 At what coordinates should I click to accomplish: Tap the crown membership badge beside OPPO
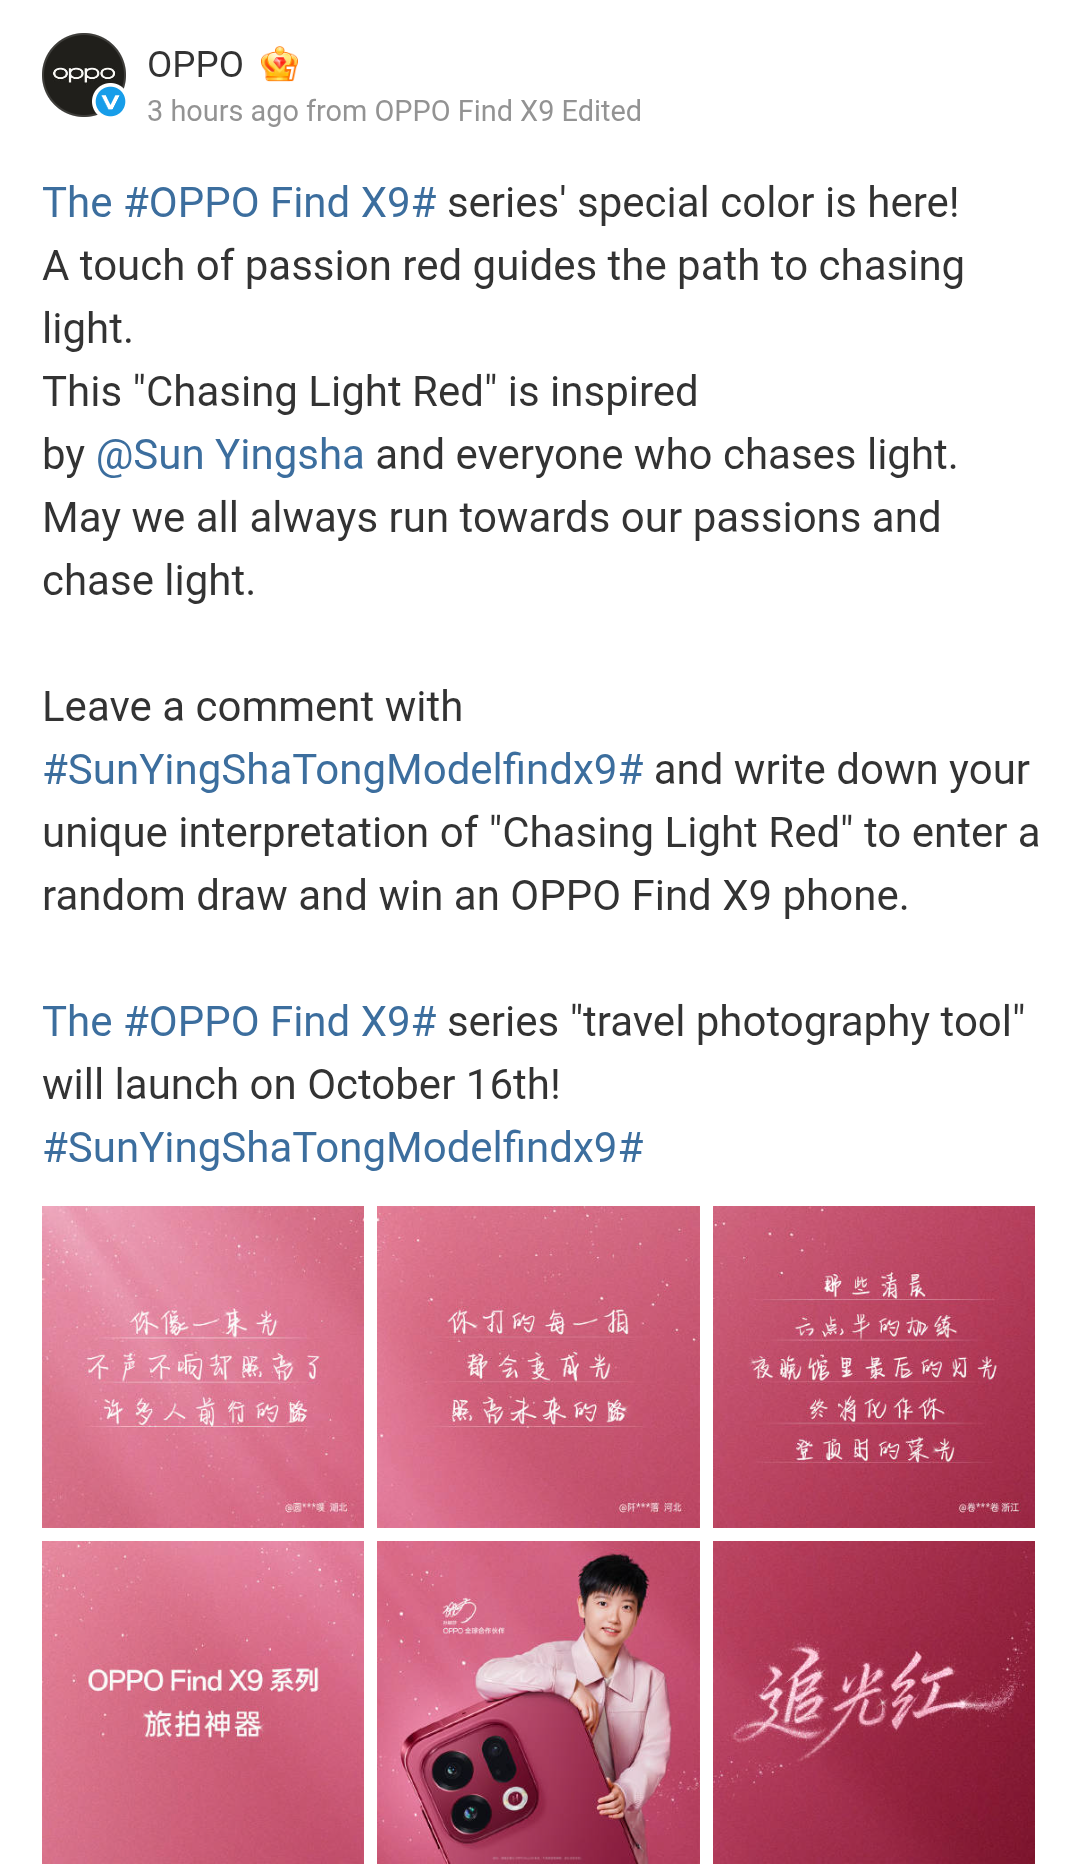pos(279,65)
